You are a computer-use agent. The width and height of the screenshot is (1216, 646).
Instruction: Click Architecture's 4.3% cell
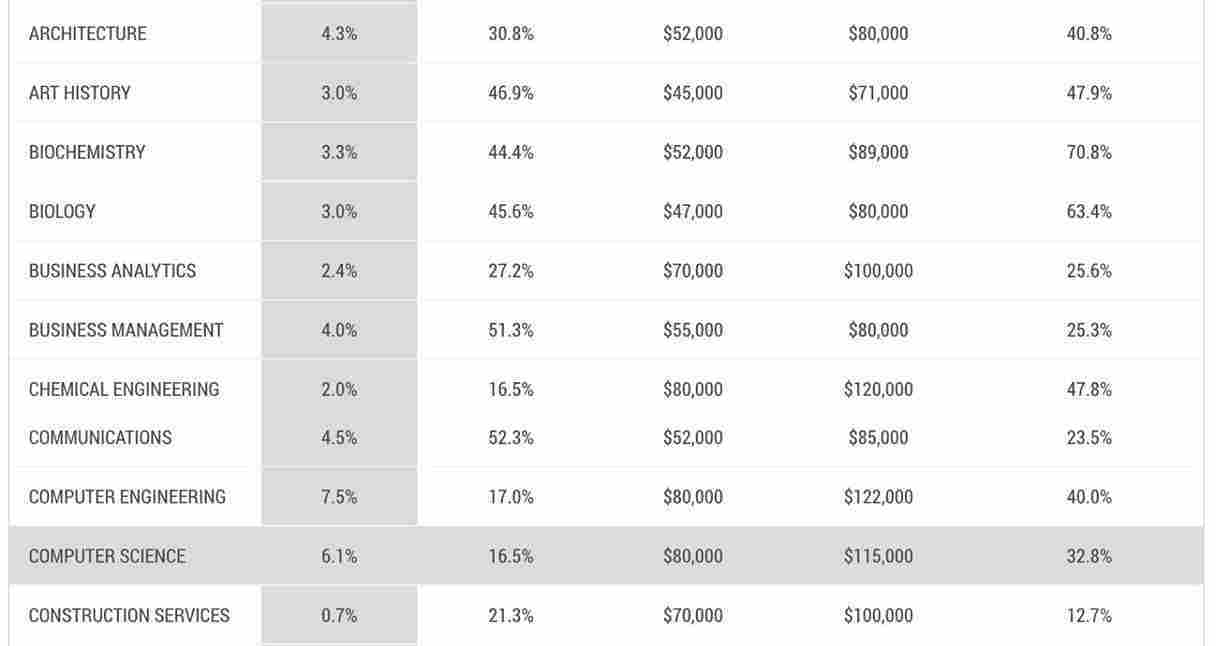click(339, 34)
